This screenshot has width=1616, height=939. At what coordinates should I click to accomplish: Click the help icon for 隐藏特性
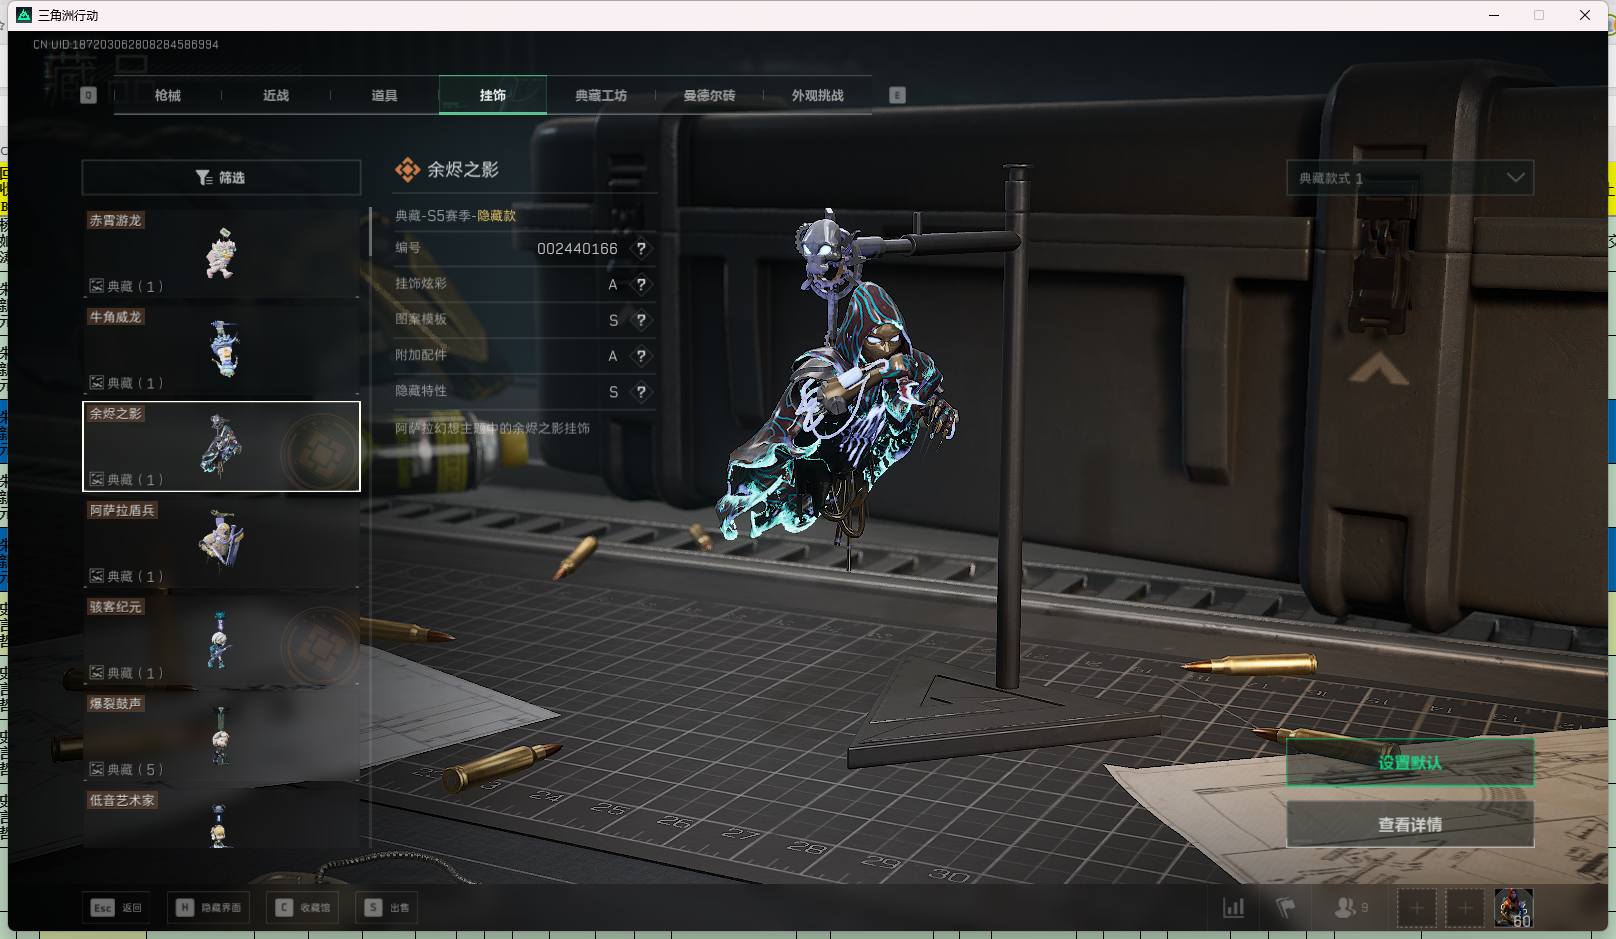click(641, 392)
